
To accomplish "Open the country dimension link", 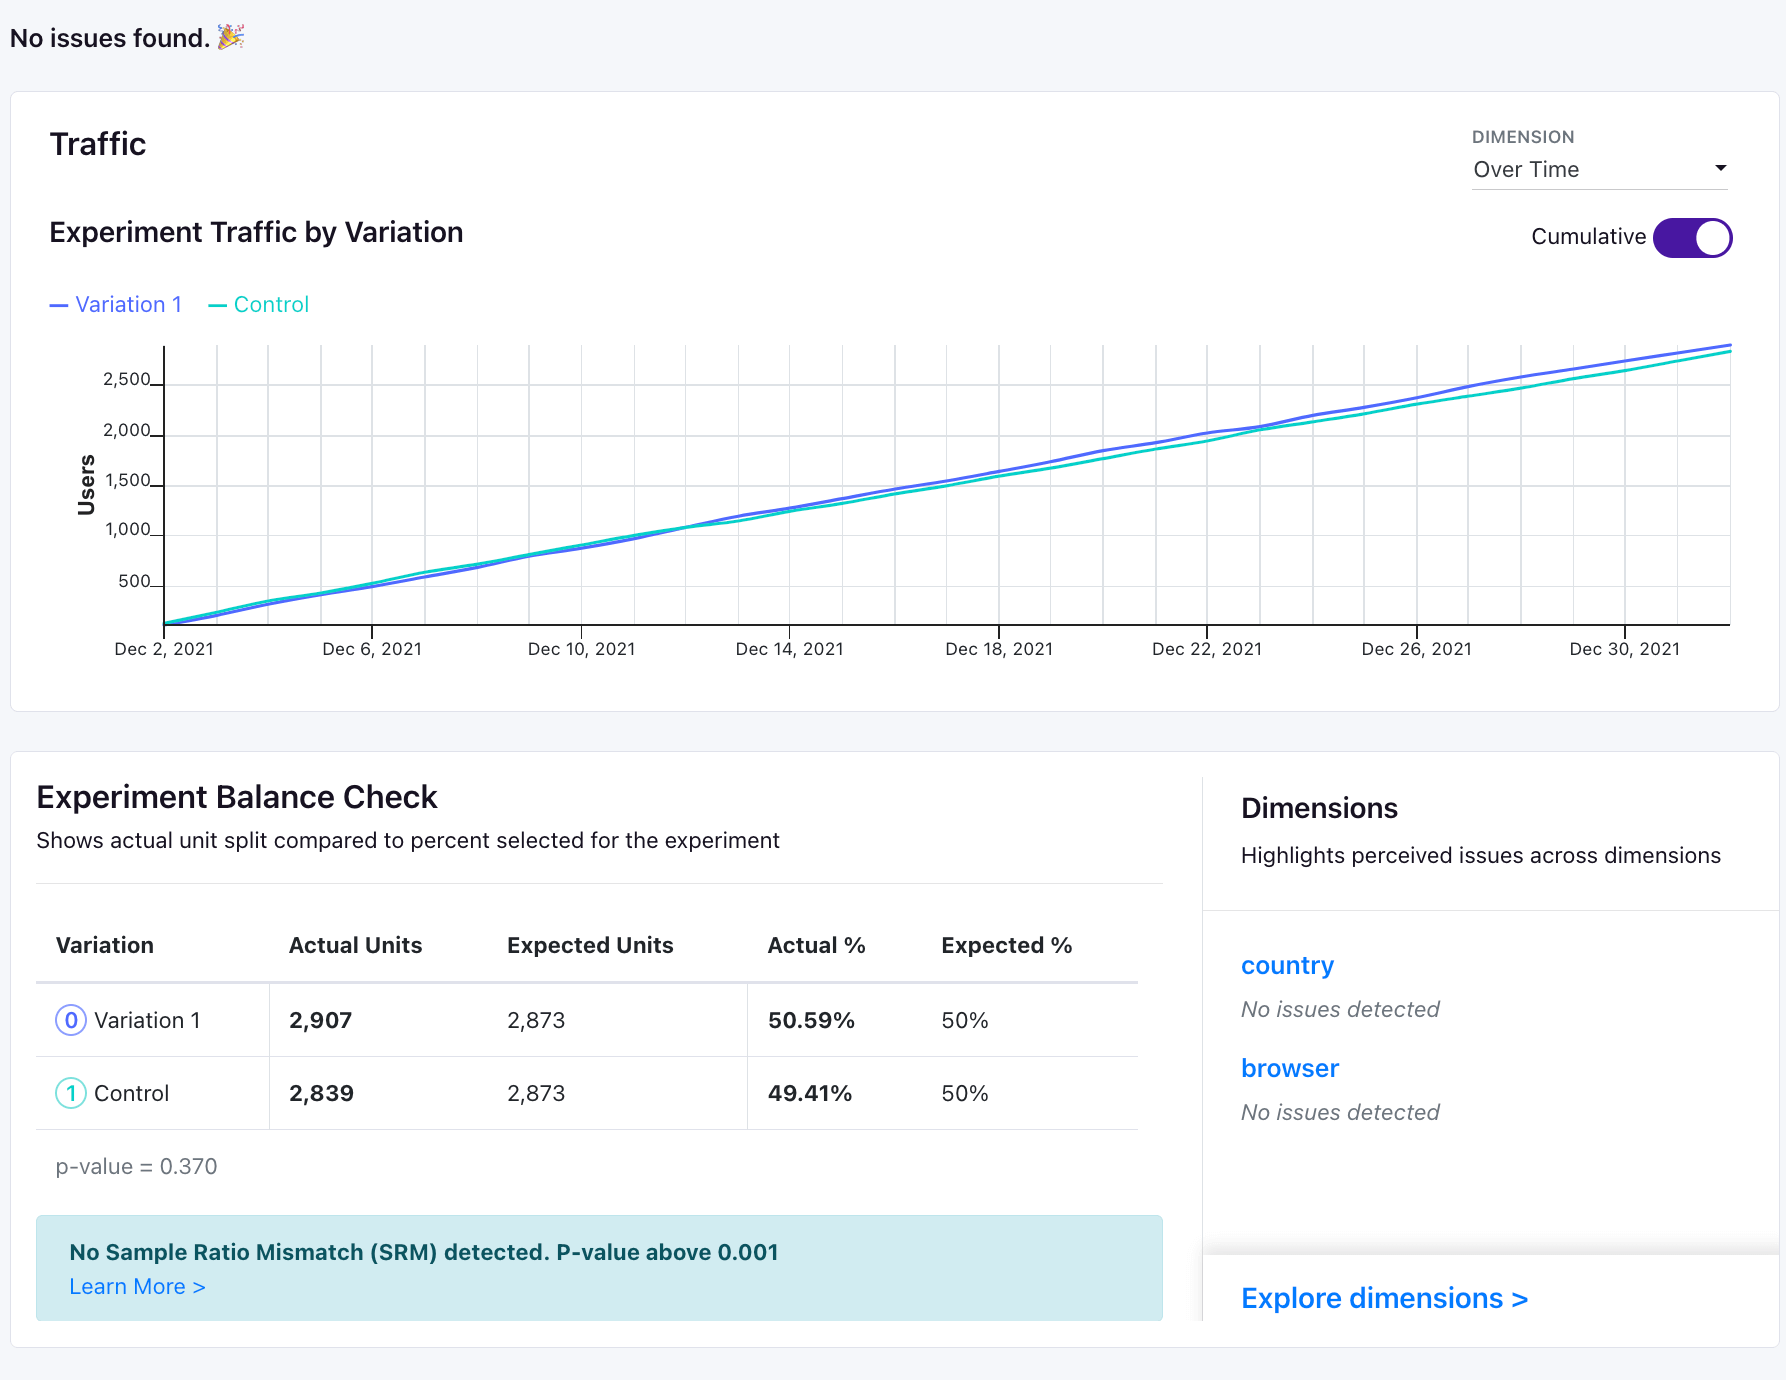I will click(1287, 965).
